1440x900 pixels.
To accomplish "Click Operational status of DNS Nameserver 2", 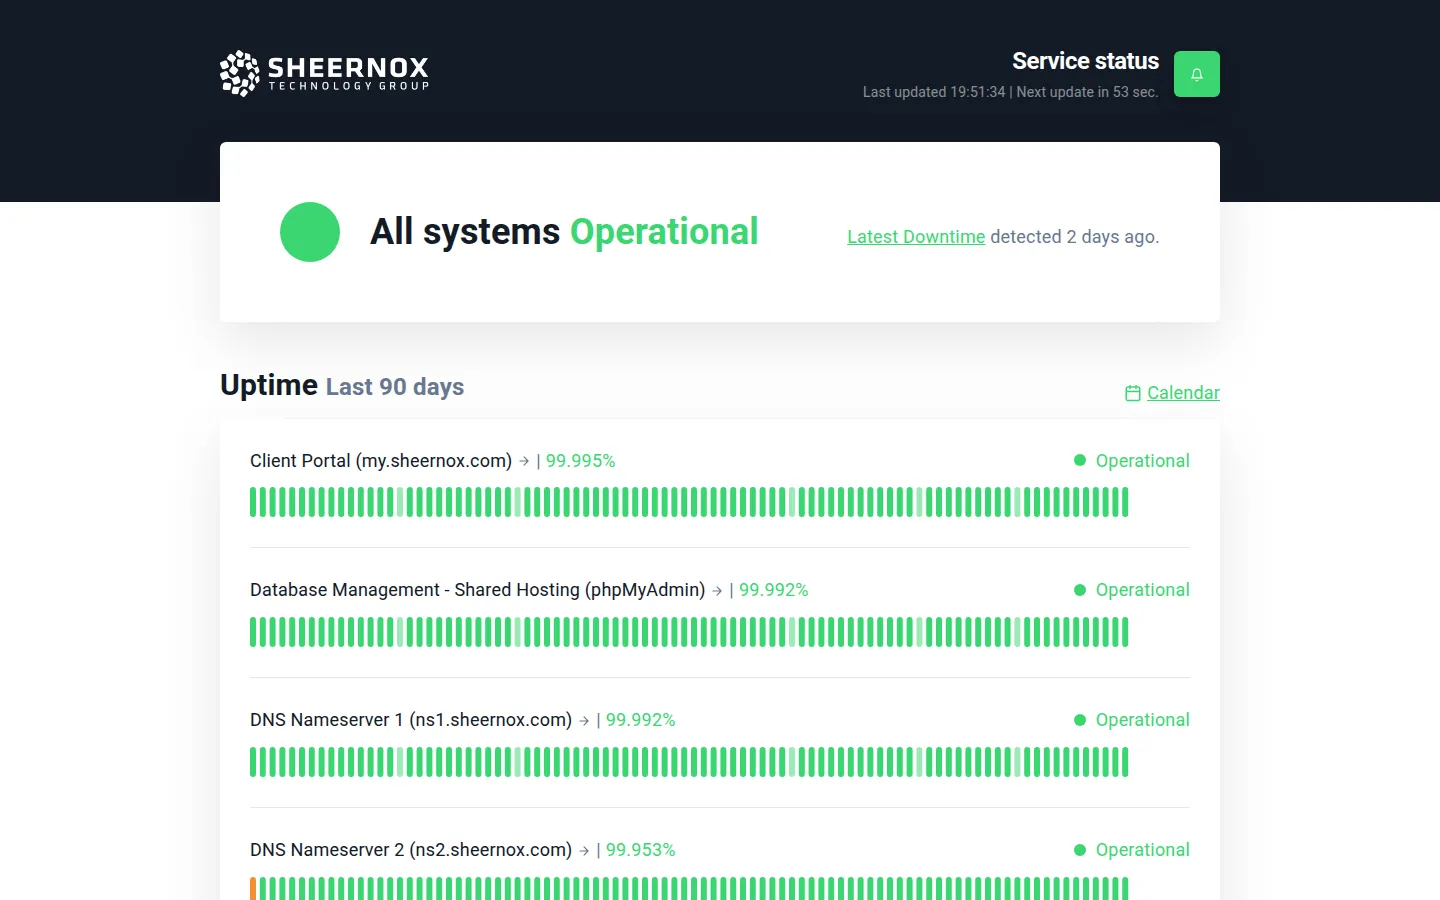I will (x=1132, y=850).
